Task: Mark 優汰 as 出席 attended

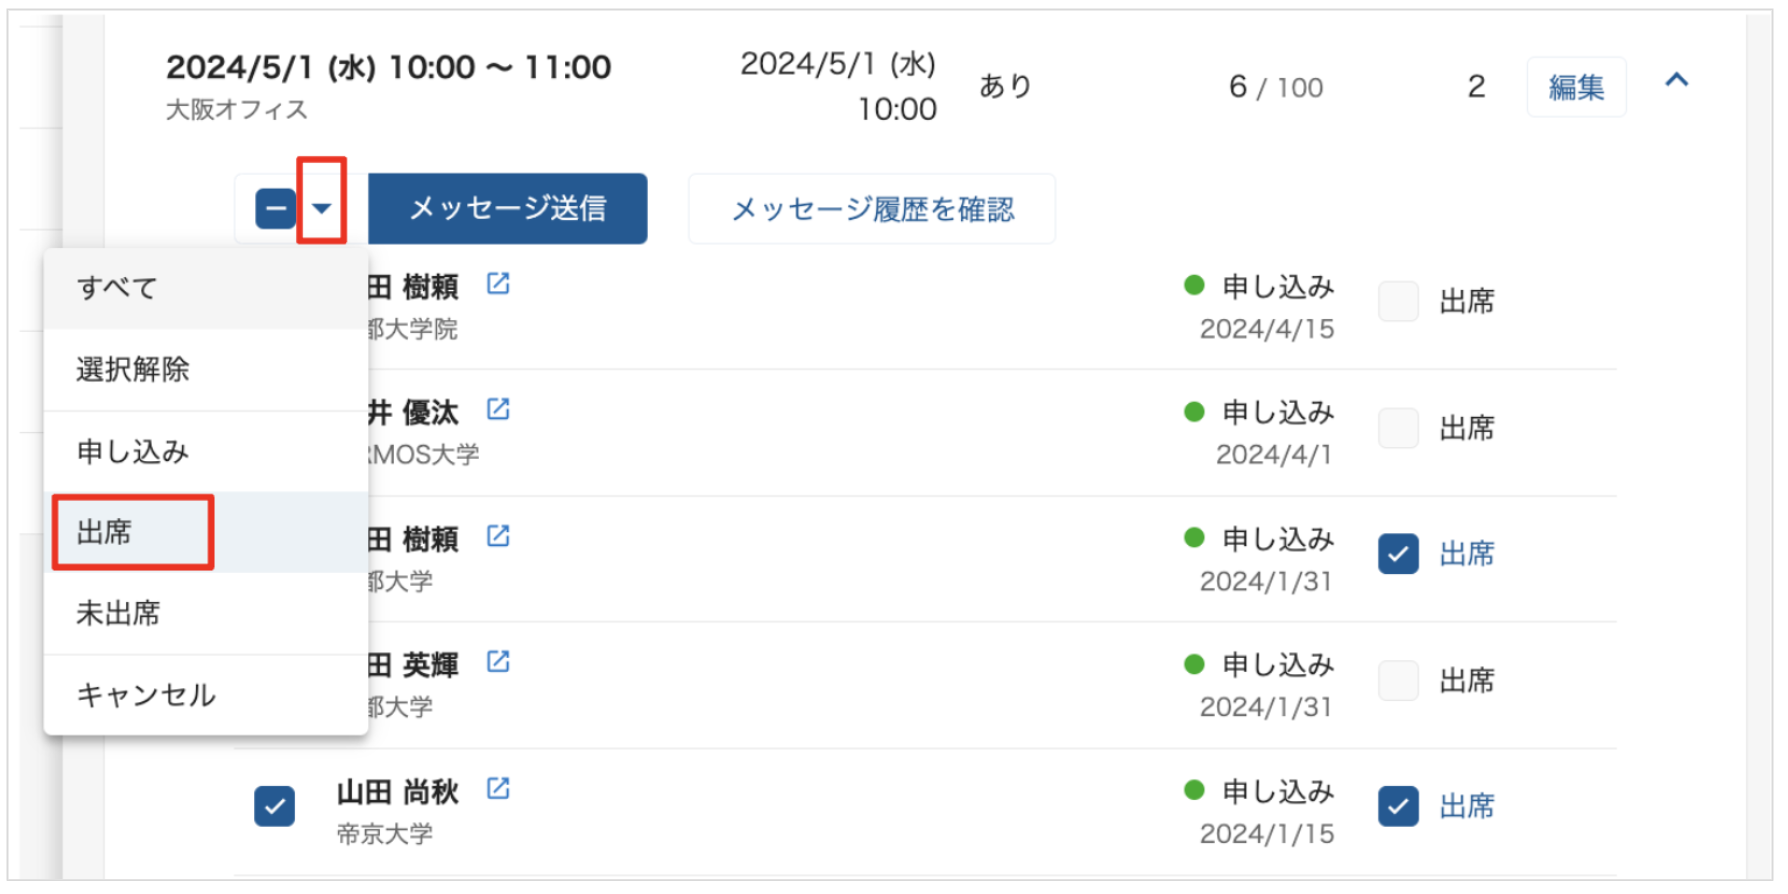Action: tap(1398, 428)
